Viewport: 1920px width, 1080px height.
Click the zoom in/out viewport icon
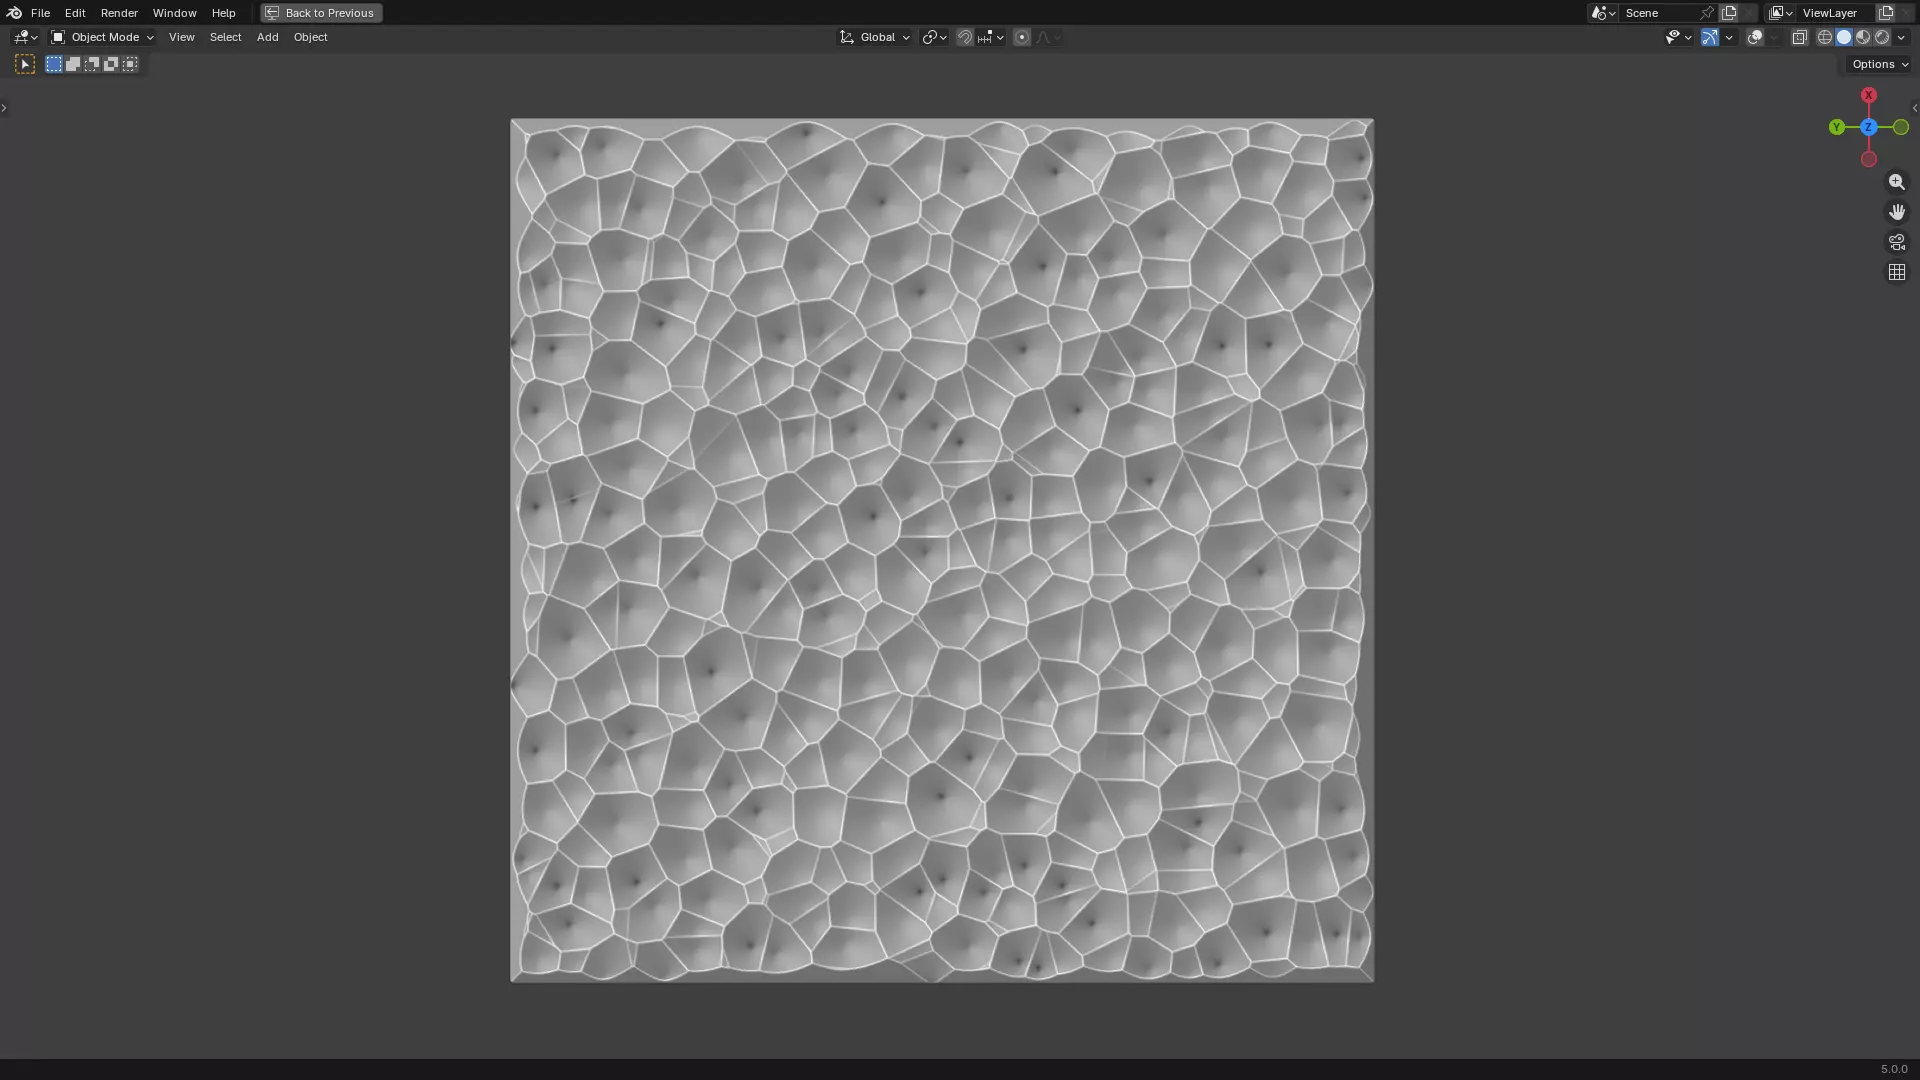pyautogui.click(x=1896, y=182)
